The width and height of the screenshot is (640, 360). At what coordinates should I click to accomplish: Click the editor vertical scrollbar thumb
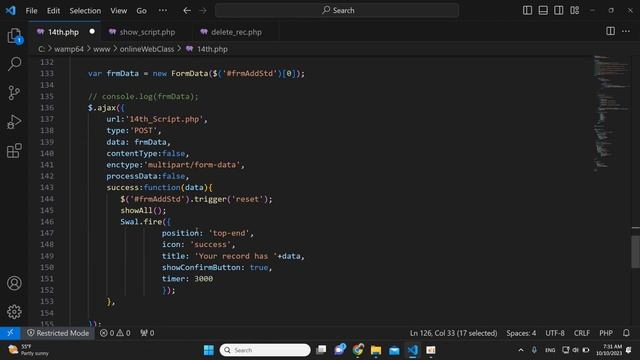point(636,252)
